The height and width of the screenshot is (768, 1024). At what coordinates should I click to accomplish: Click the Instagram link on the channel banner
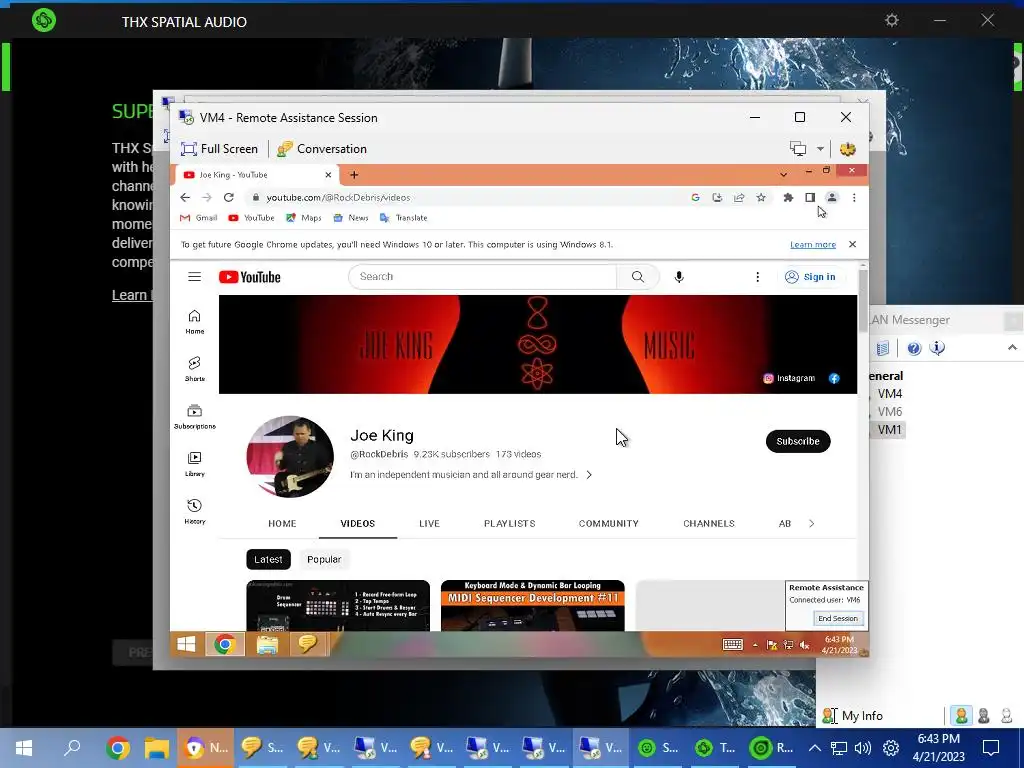[x=789, y=378]
